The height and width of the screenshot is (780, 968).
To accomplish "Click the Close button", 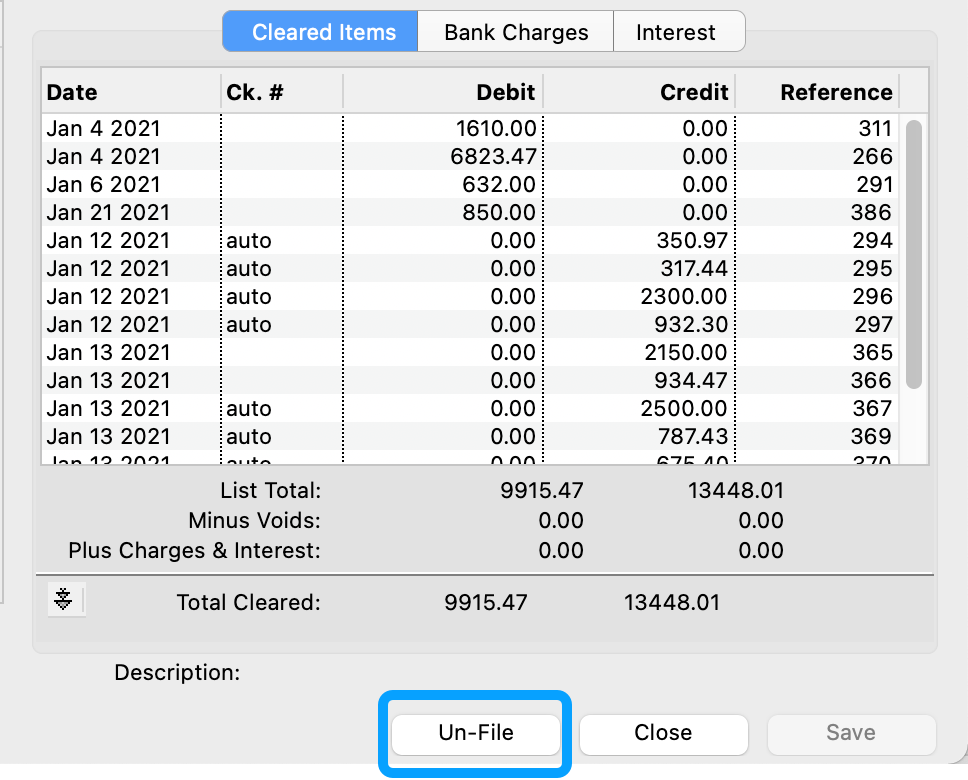I will [663, 733].
